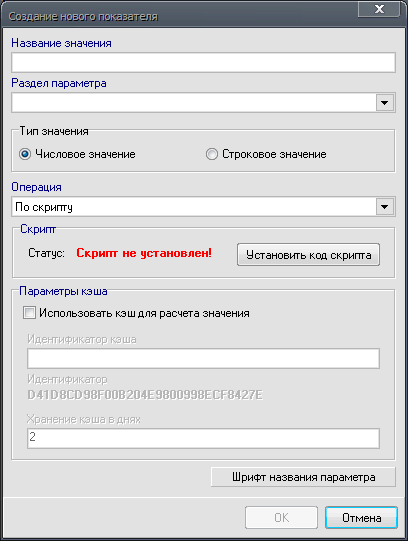This screenshot has height=541, width=408.
Task: Click the 'Название значения' text field
Action: pos(203,62)
